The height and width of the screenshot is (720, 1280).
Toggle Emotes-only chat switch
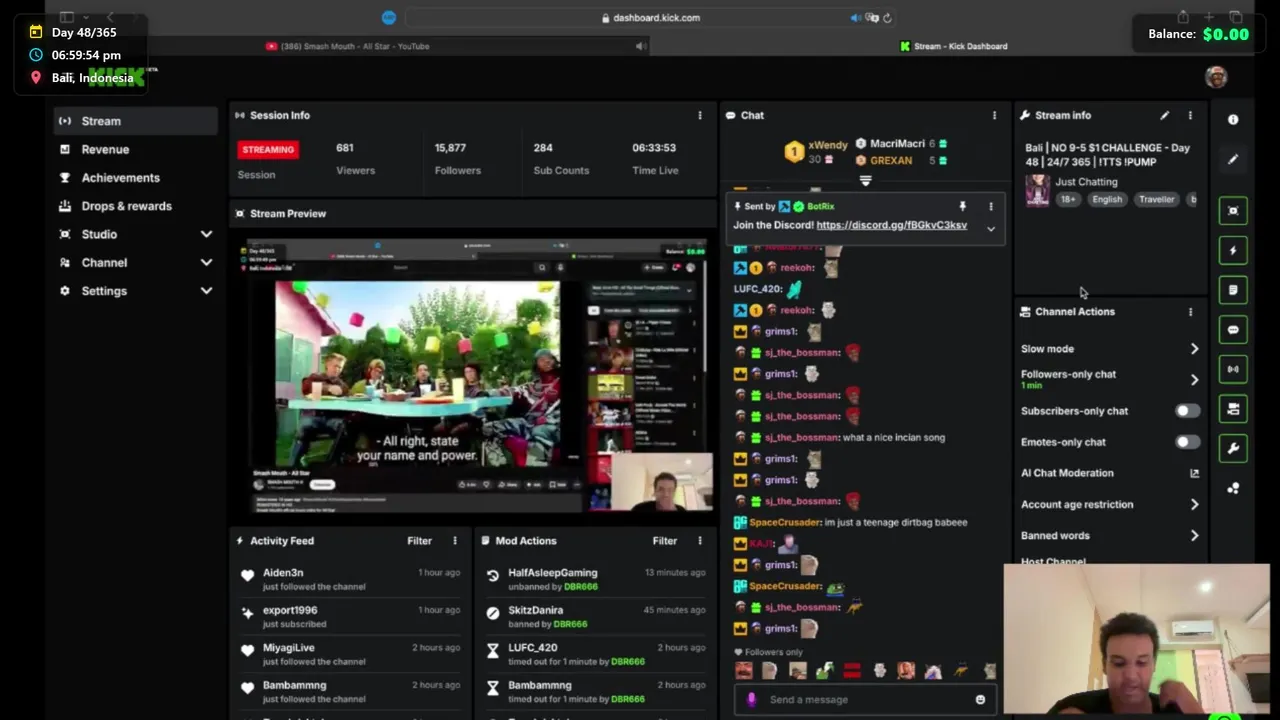(x=1187, y=442)
